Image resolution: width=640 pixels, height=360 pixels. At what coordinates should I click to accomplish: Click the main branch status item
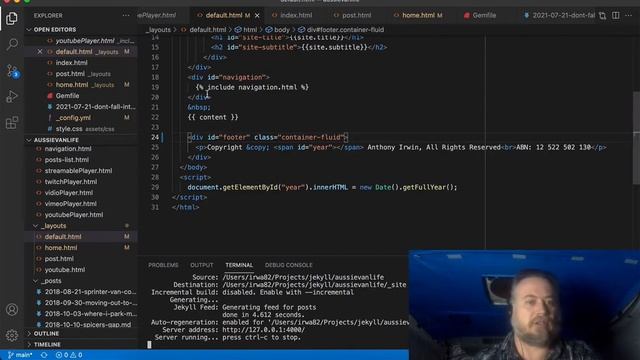[20, 355]
